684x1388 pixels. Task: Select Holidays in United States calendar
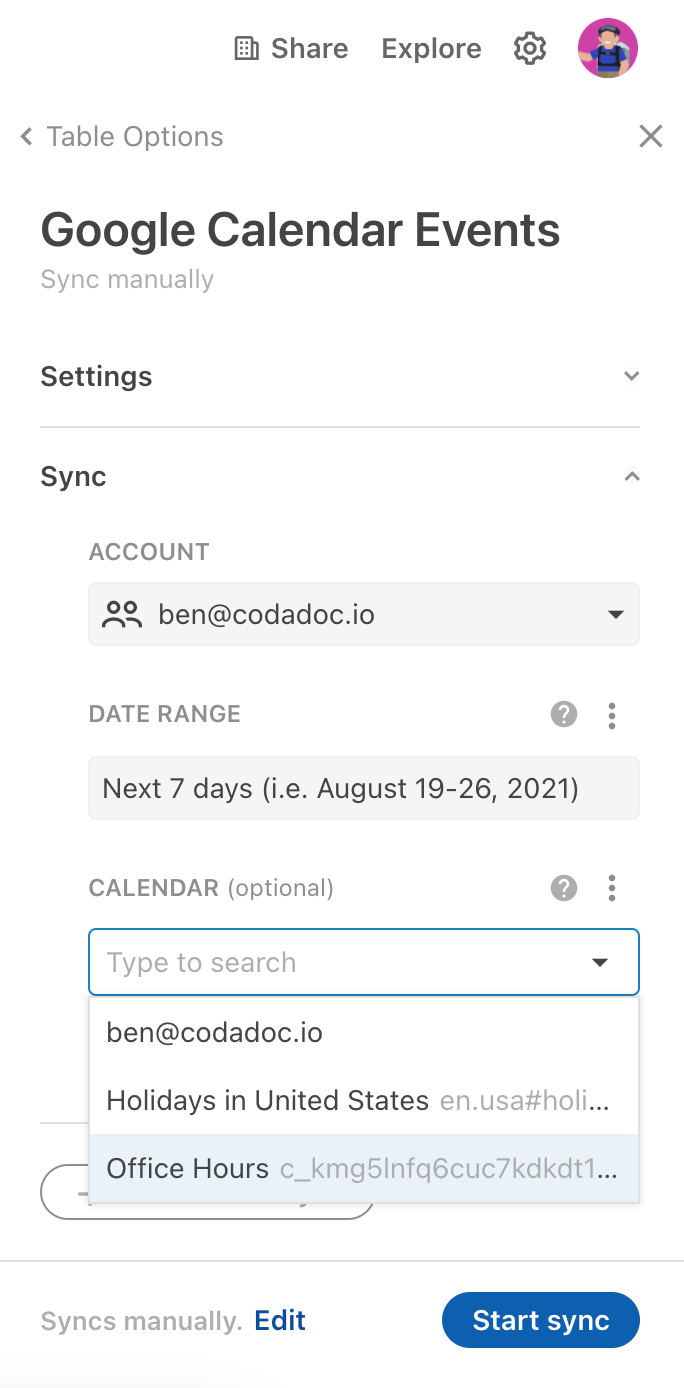[x=364, y=1100]
